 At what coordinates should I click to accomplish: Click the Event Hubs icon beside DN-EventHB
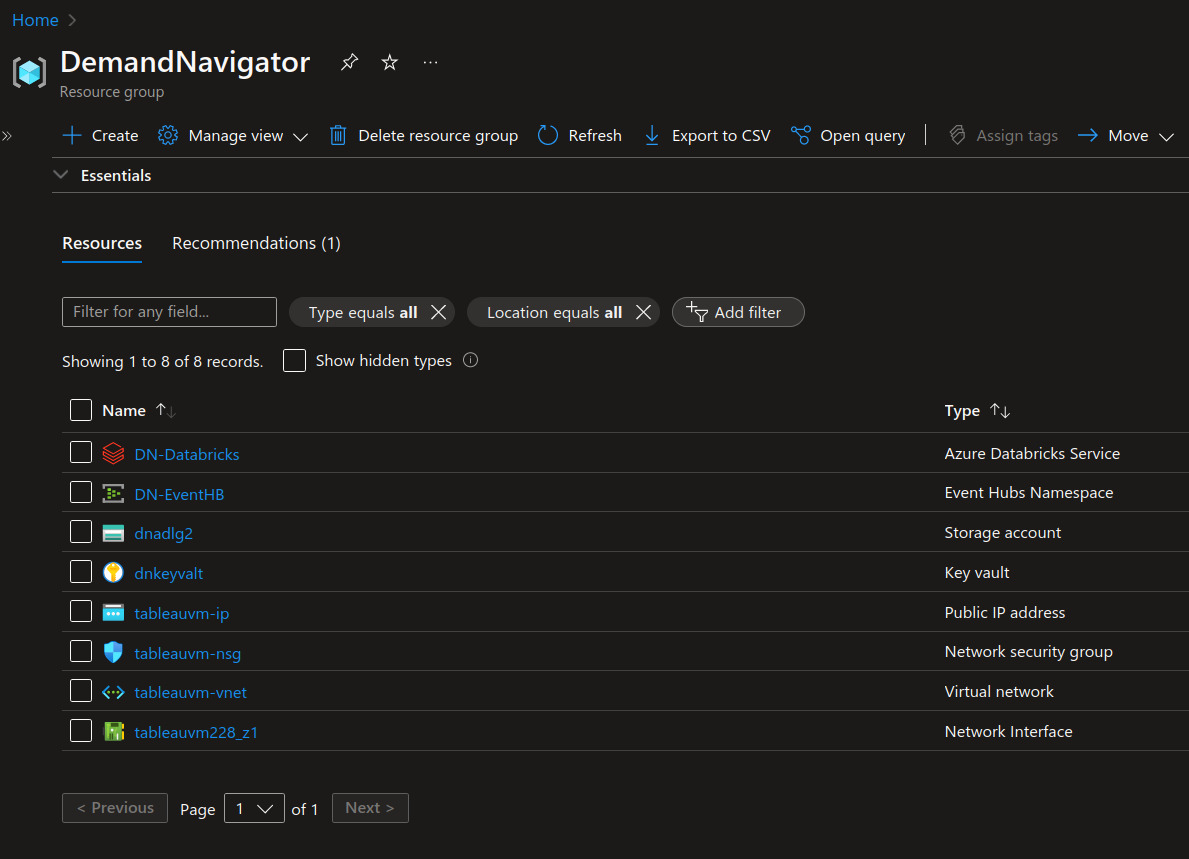tap(113, 494)
